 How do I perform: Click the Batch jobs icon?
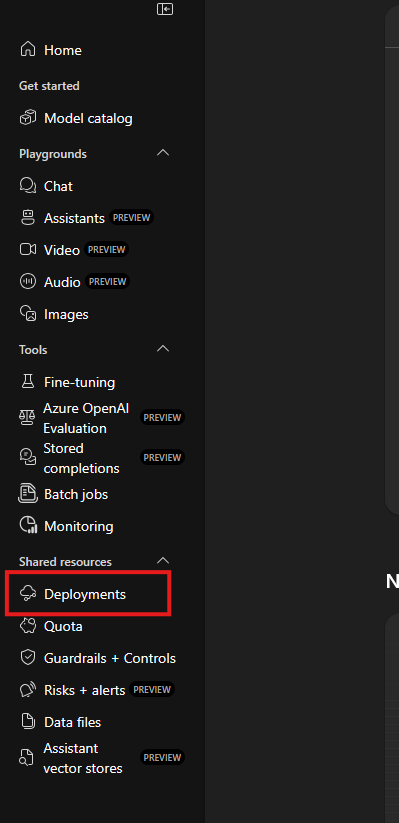pyautogui.click(x=28, y=494)
